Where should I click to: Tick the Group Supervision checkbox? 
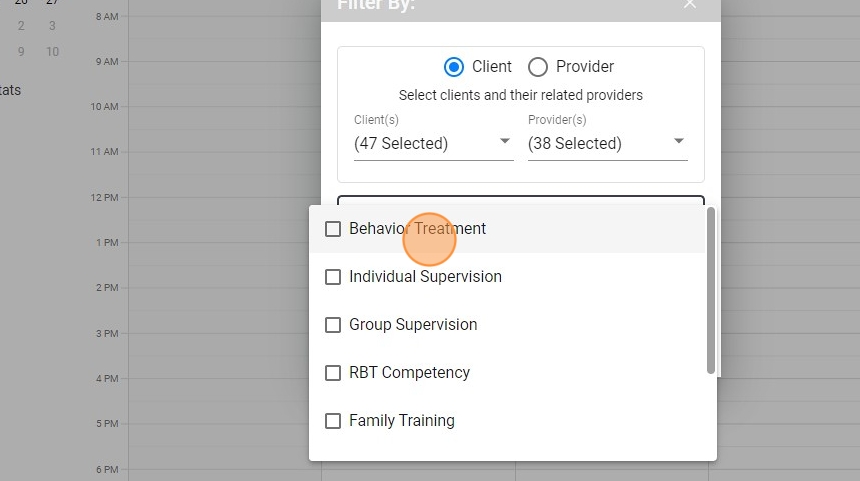pyautogui.click(x=333, y=325)
